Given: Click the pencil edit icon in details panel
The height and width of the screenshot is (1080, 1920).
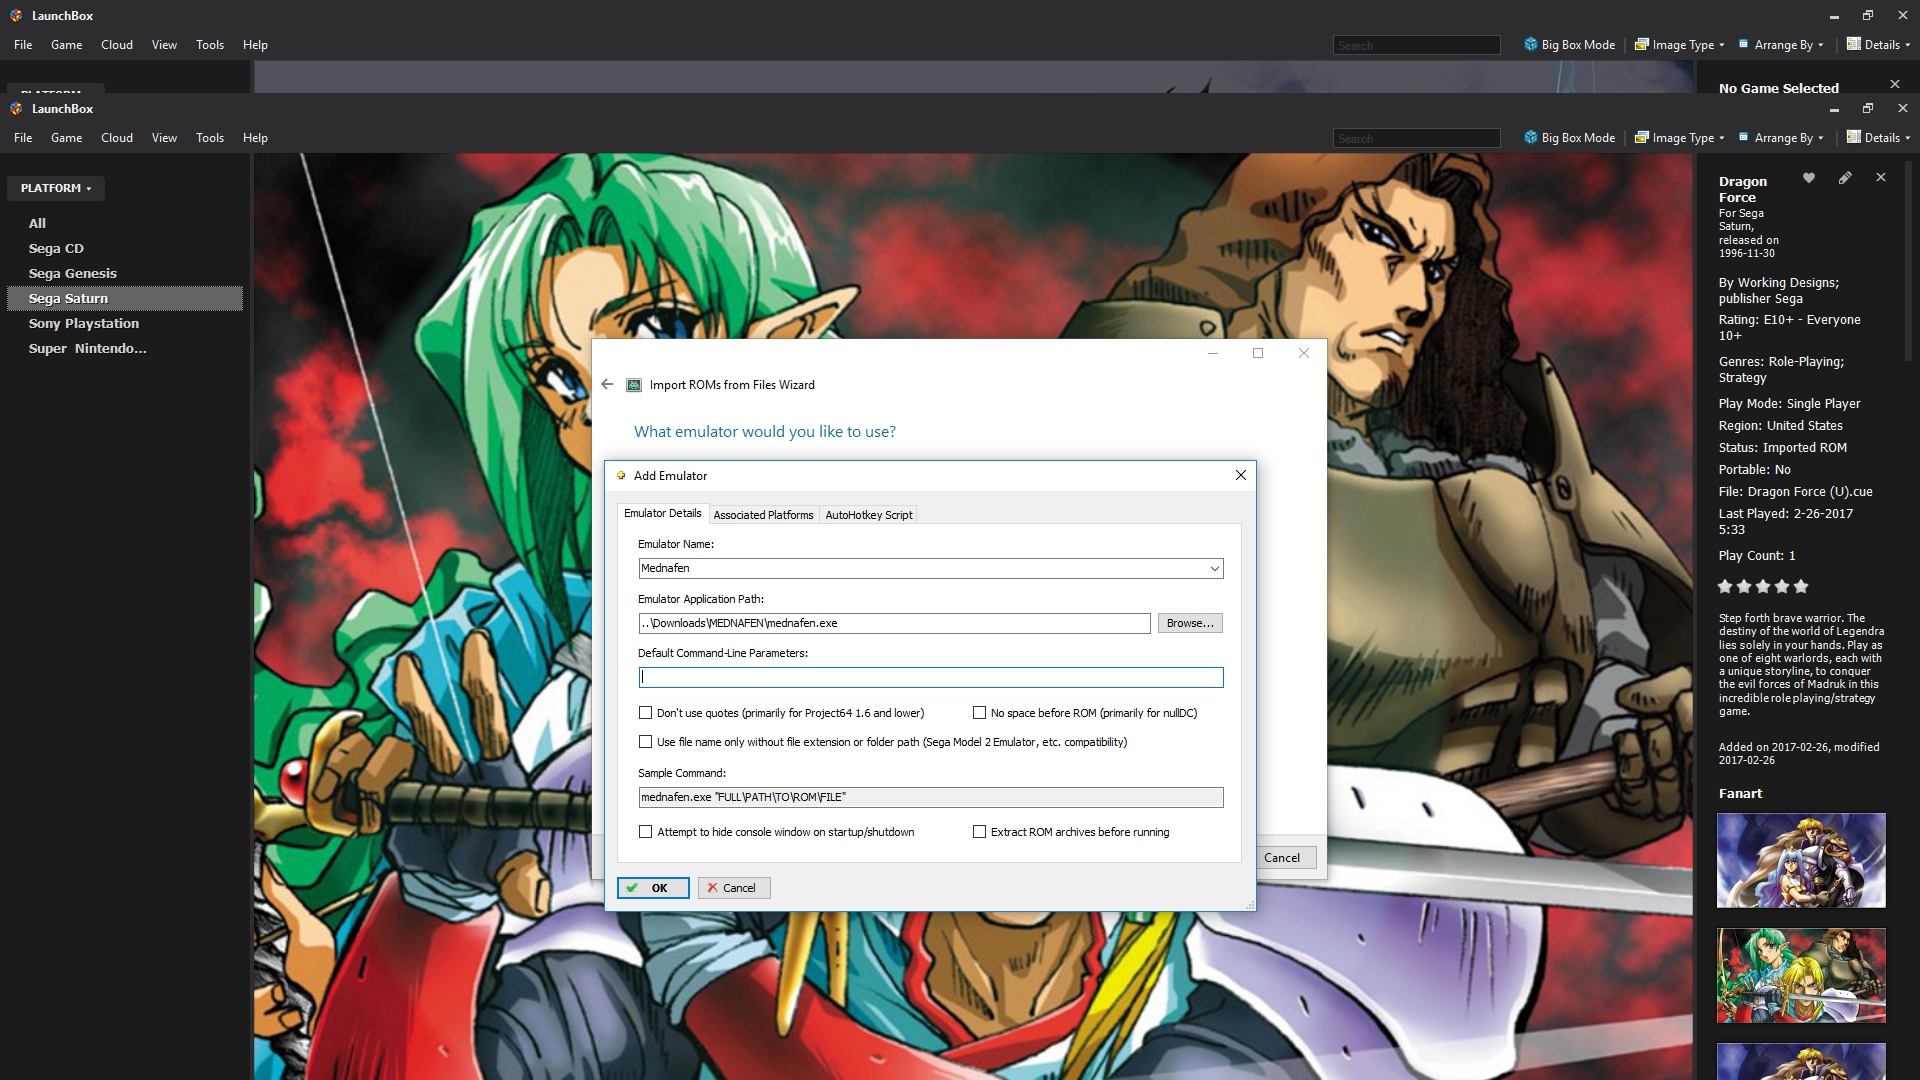Looking at the screenshot, I should (1845, 178).
